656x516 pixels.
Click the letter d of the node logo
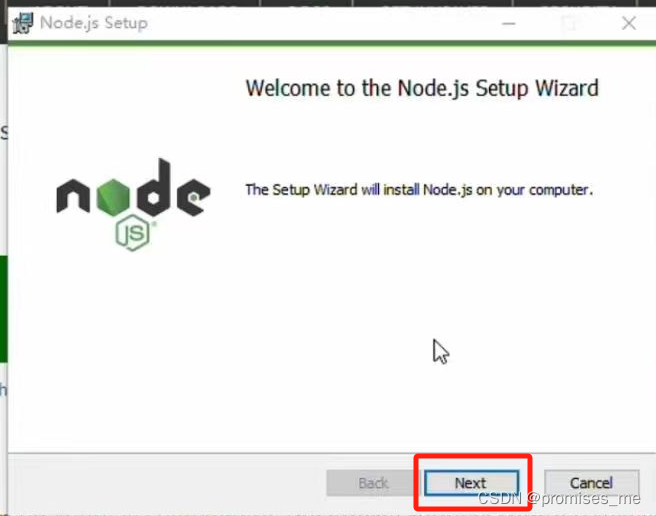(154, 187)
